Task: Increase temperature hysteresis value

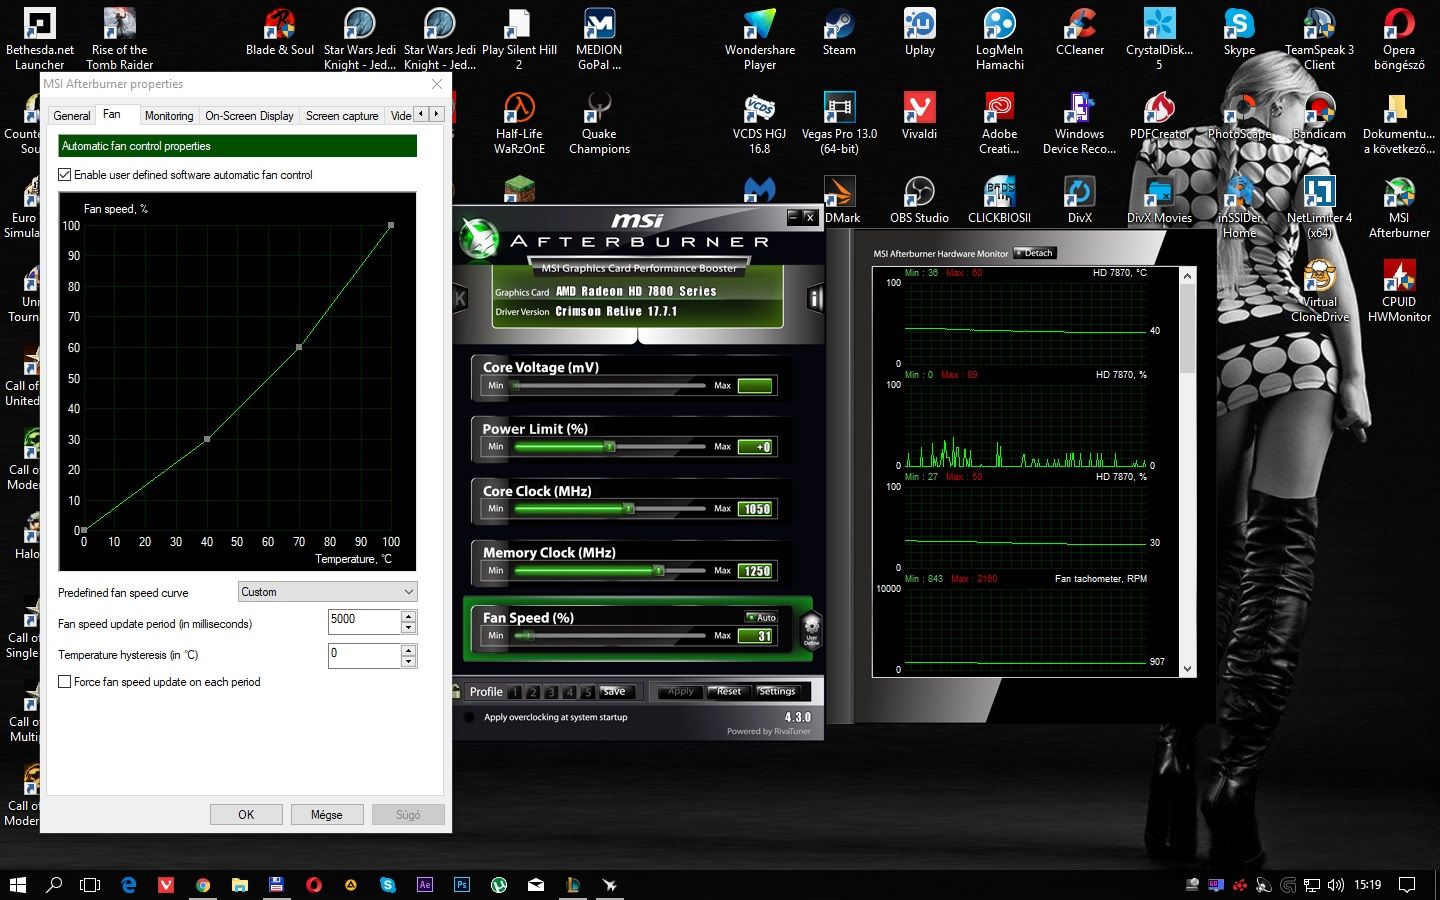Action: [x=409, y=650]
